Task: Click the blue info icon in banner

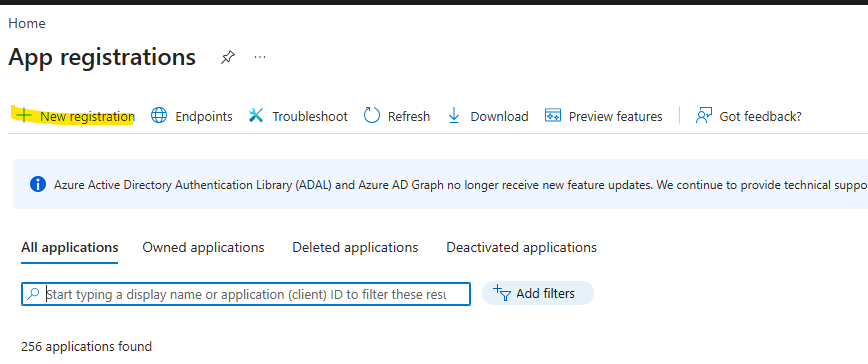Action: click(x=38, y=184)
